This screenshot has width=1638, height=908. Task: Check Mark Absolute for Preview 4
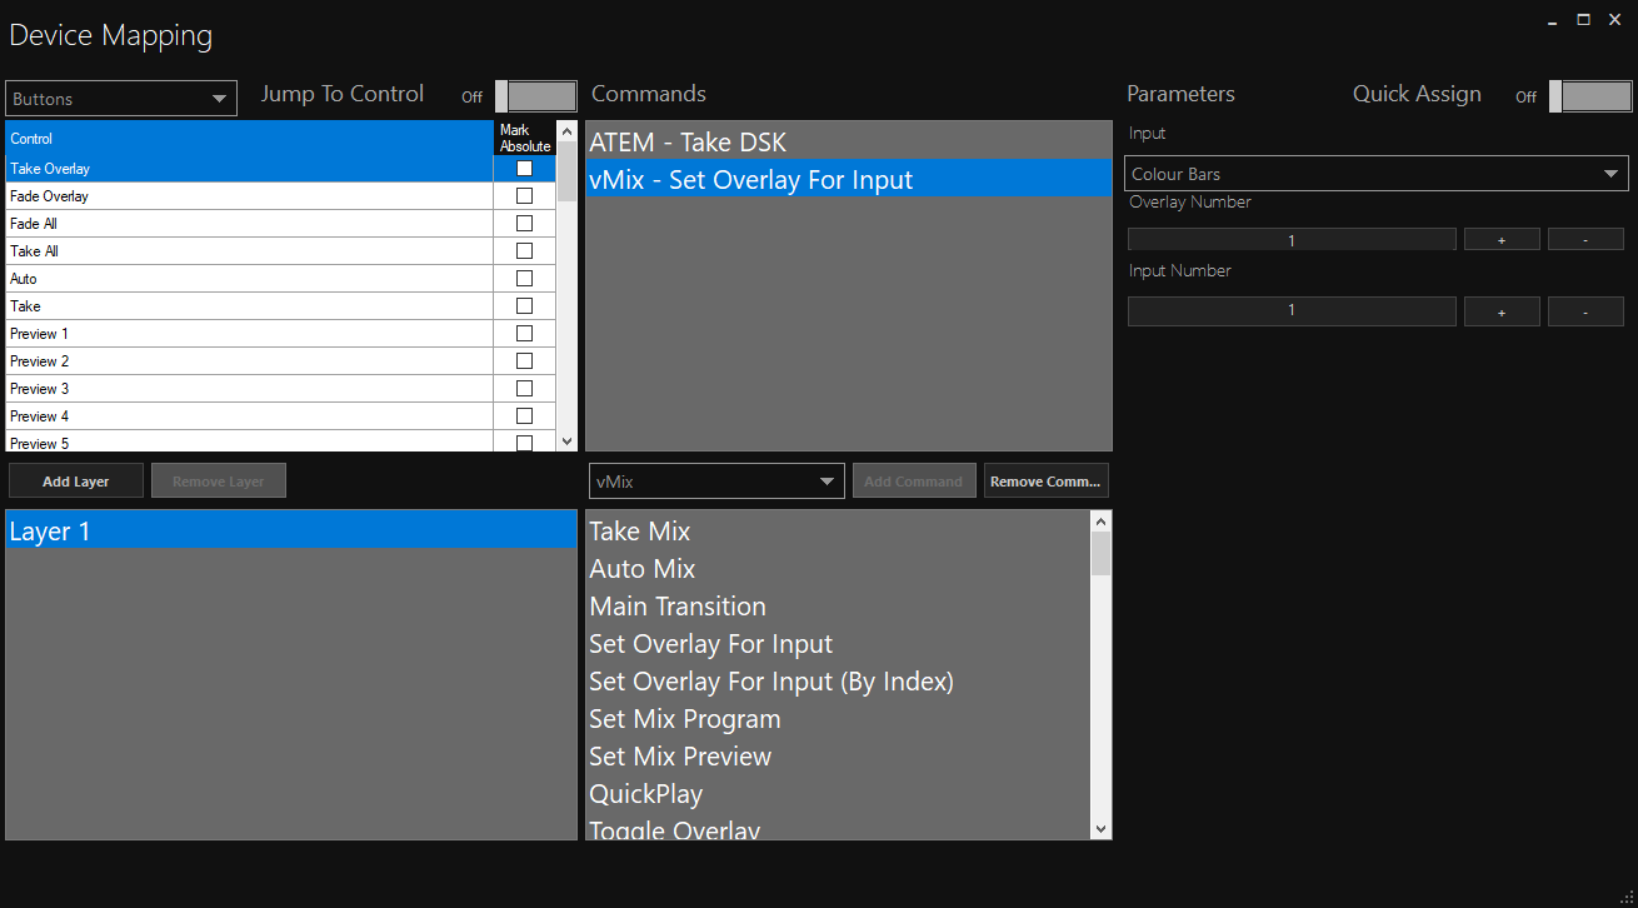(524, 416)
